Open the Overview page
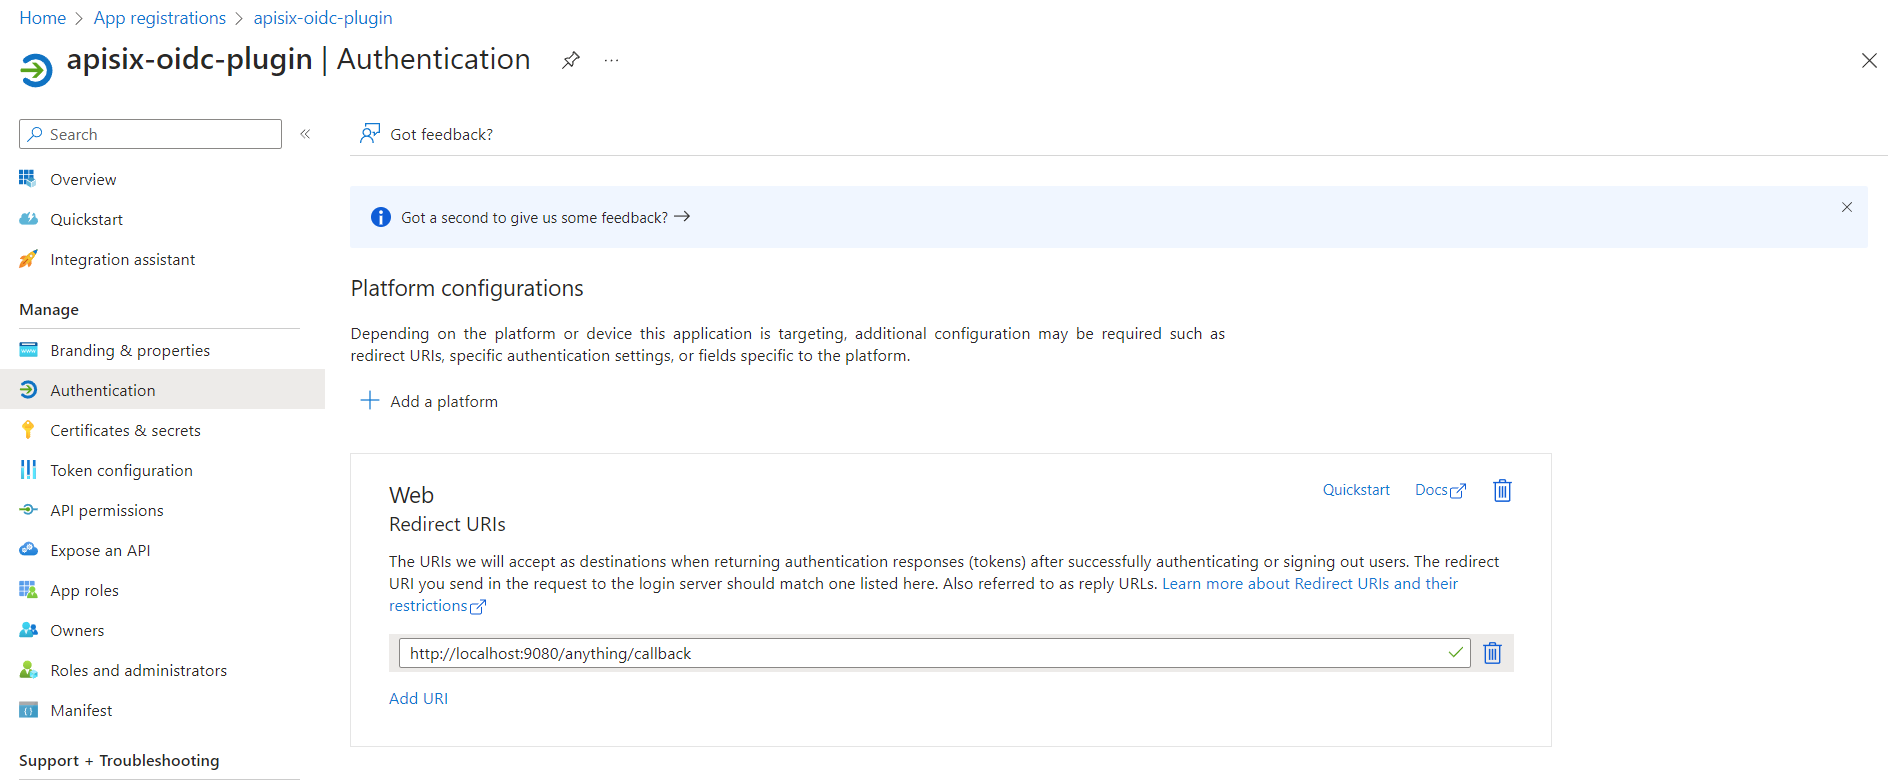Image resolution: width=1892 pixels, height=781 pixels. pos(83,179)
